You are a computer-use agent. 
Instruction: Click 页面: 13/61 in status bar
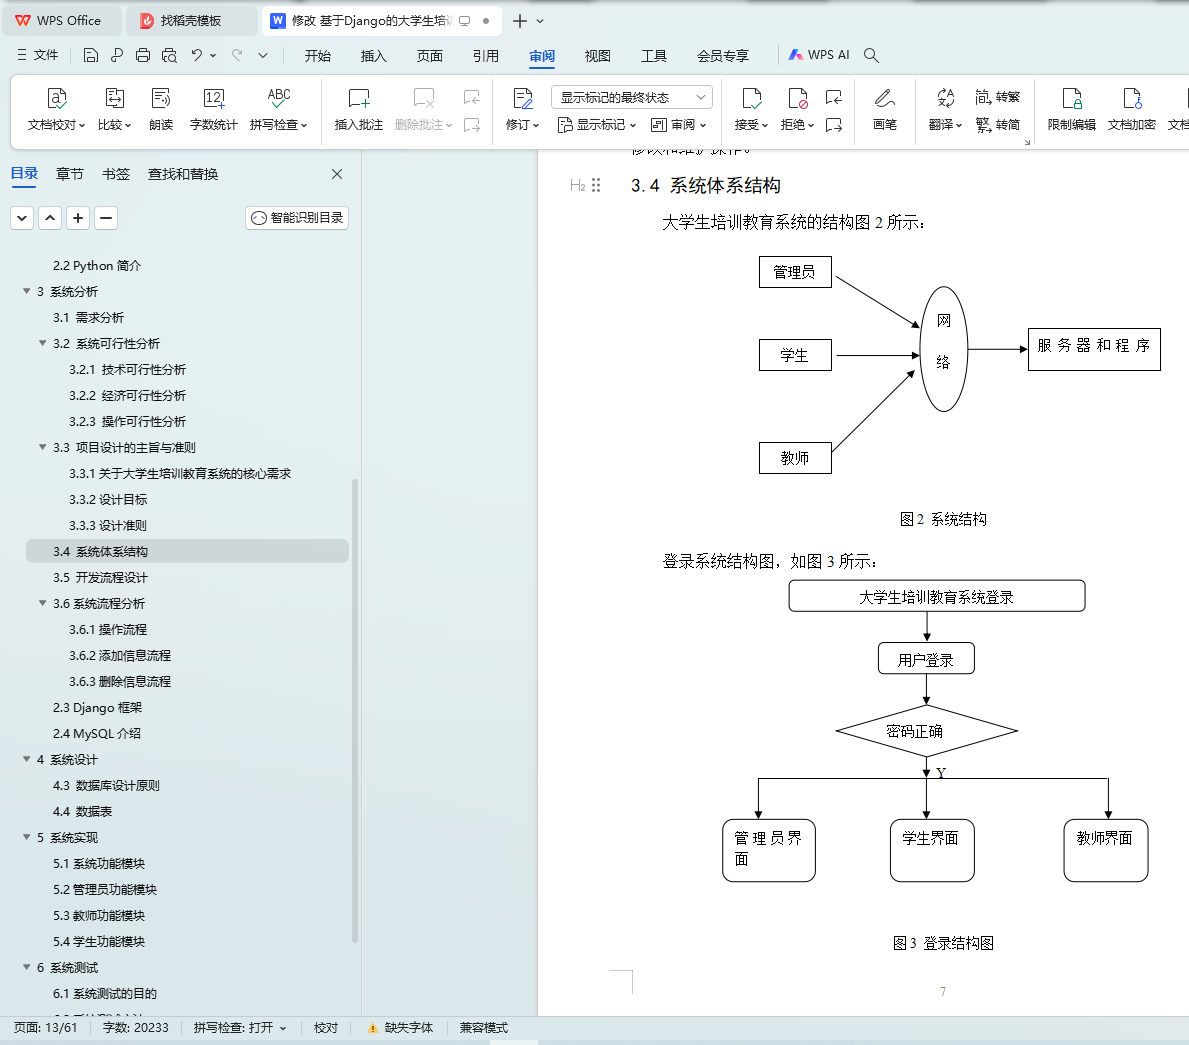click(45, 1028)
